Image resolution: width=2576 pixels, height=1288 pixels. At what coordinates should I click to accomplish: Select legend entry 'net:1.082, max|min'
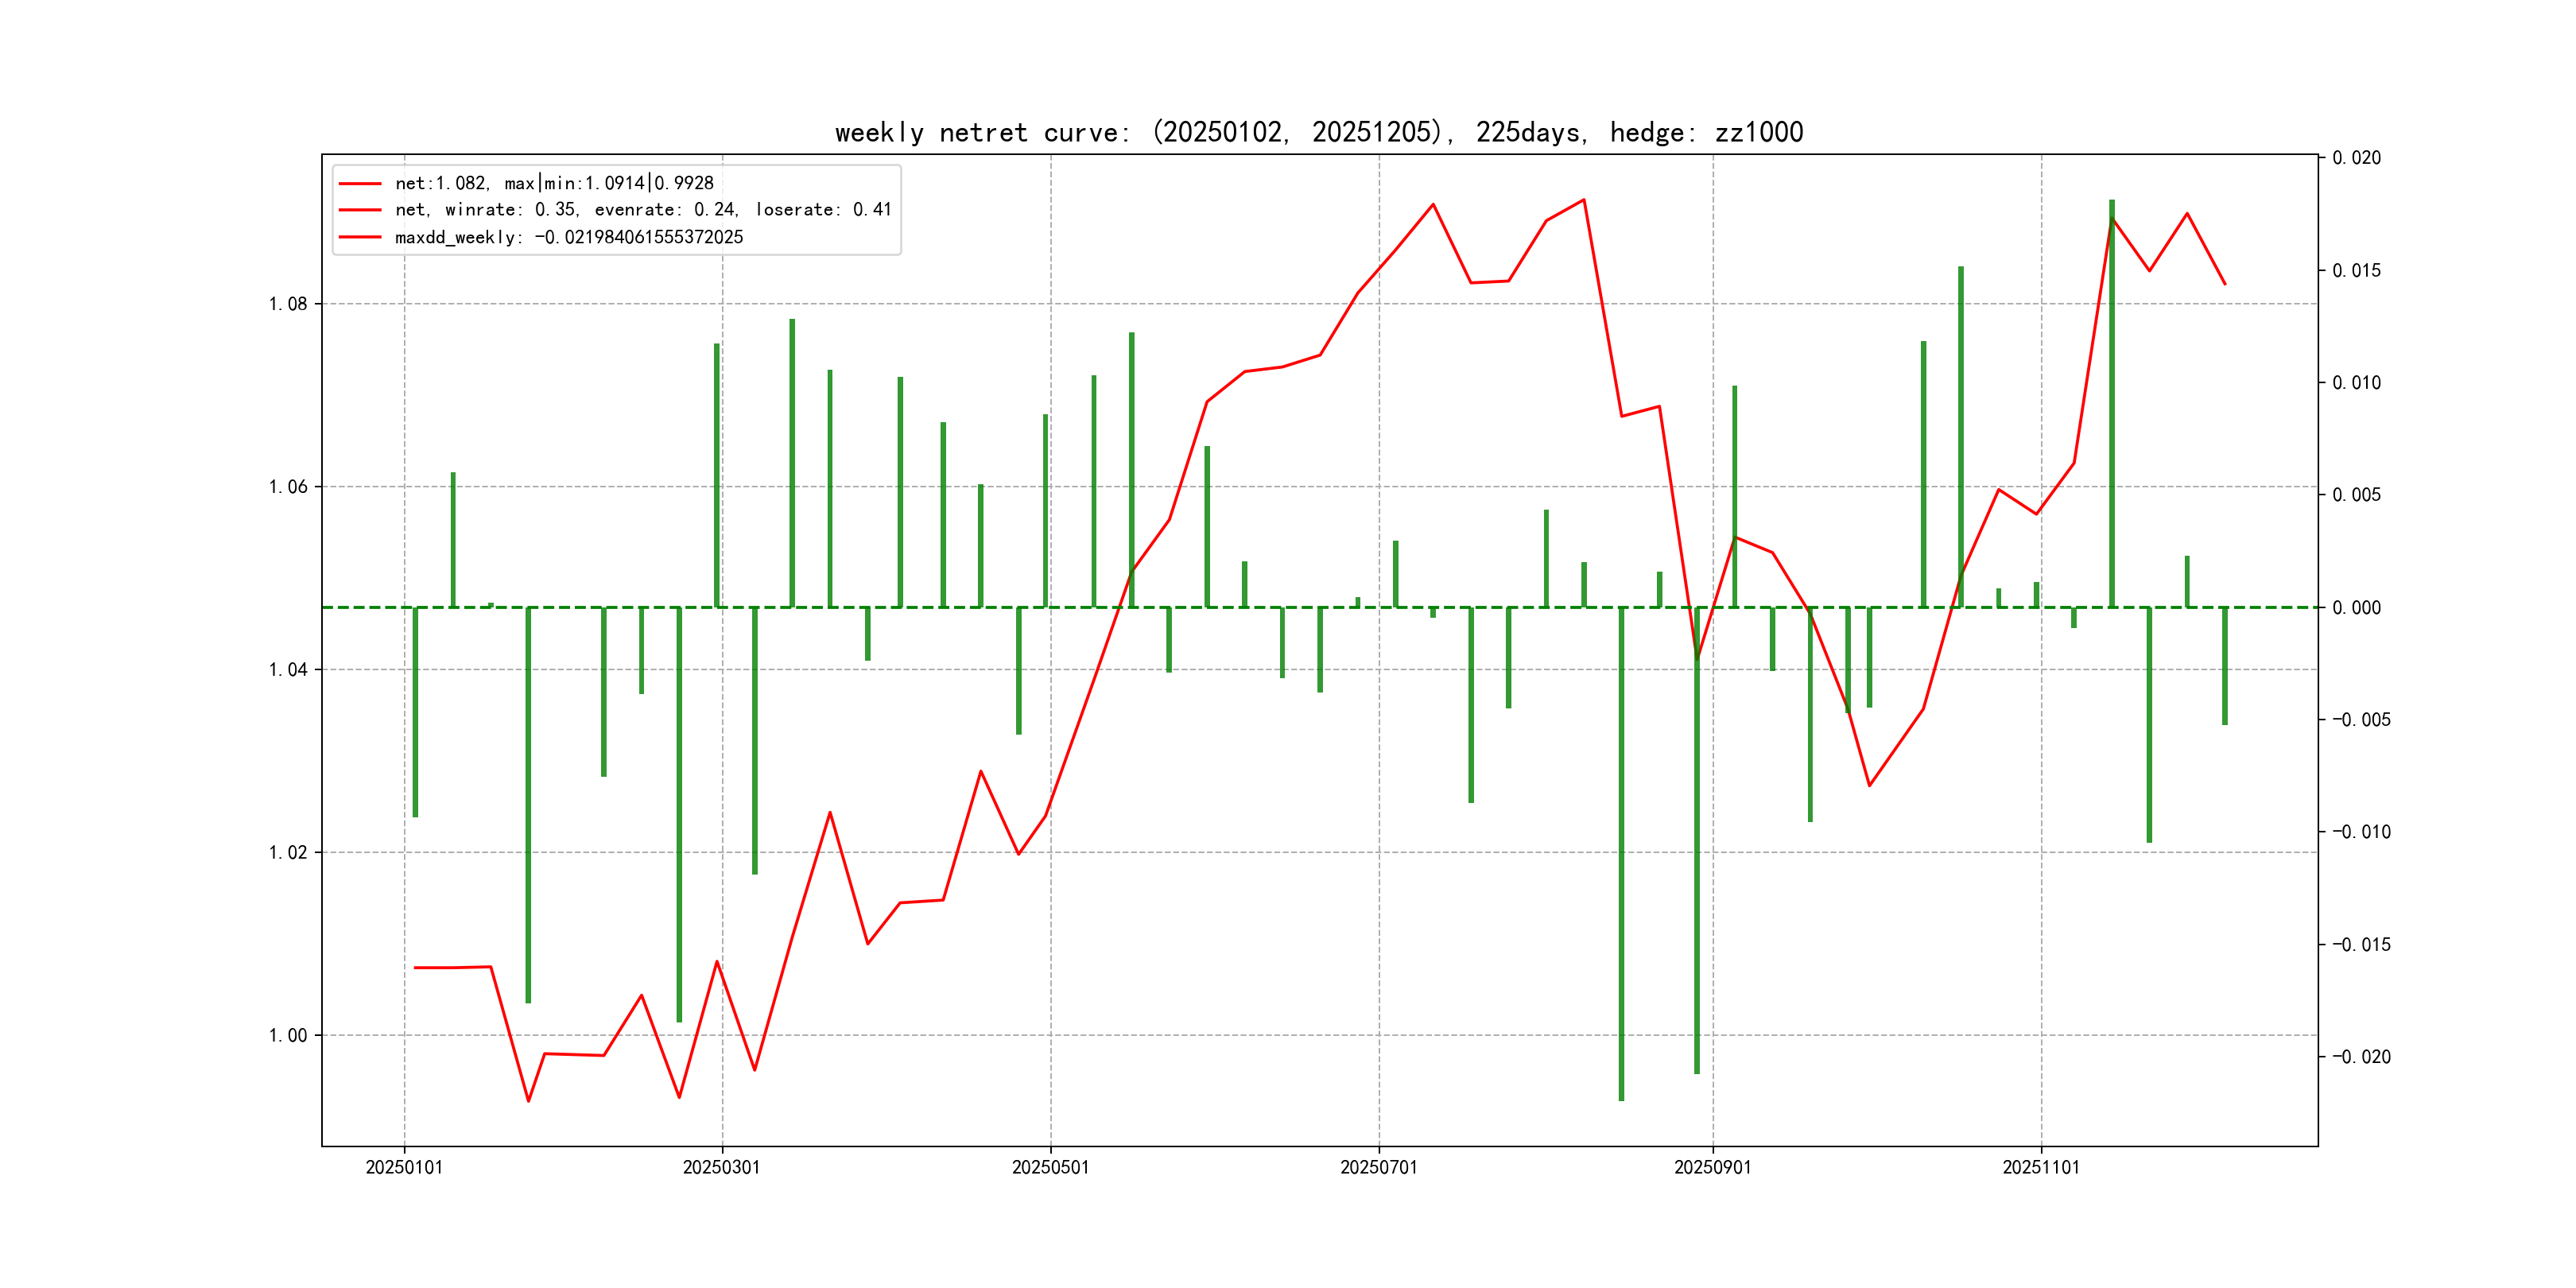[554, 183]
